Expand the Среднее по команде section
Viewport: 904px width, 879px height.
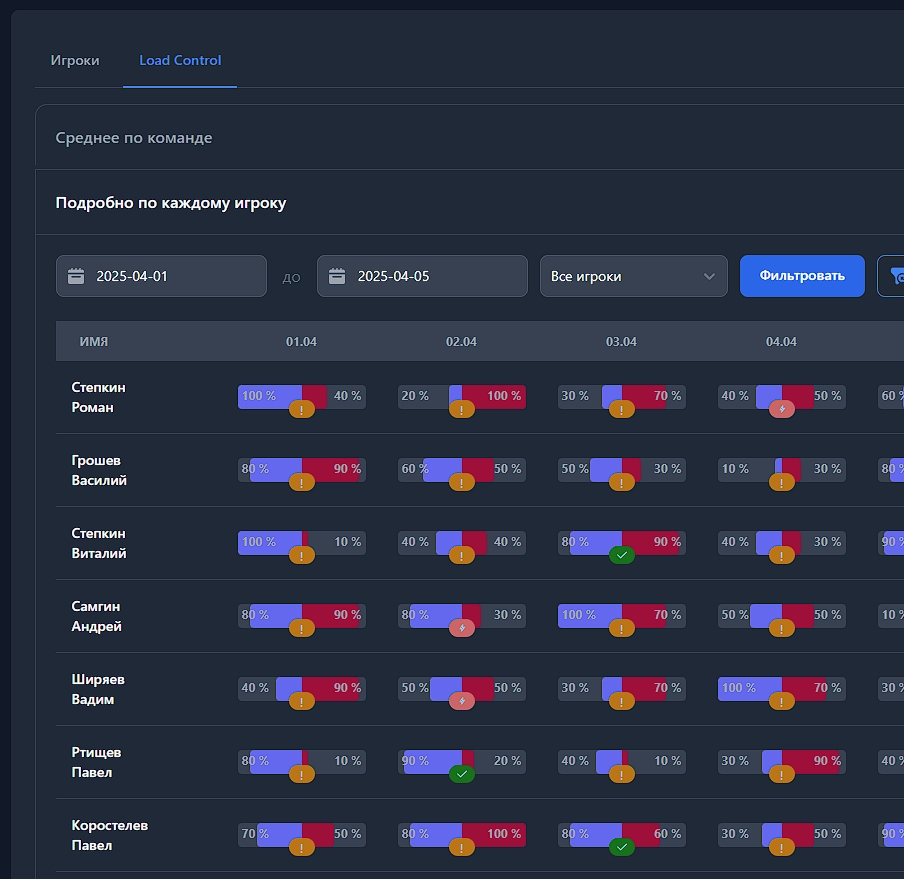click(x=134, y=138)
